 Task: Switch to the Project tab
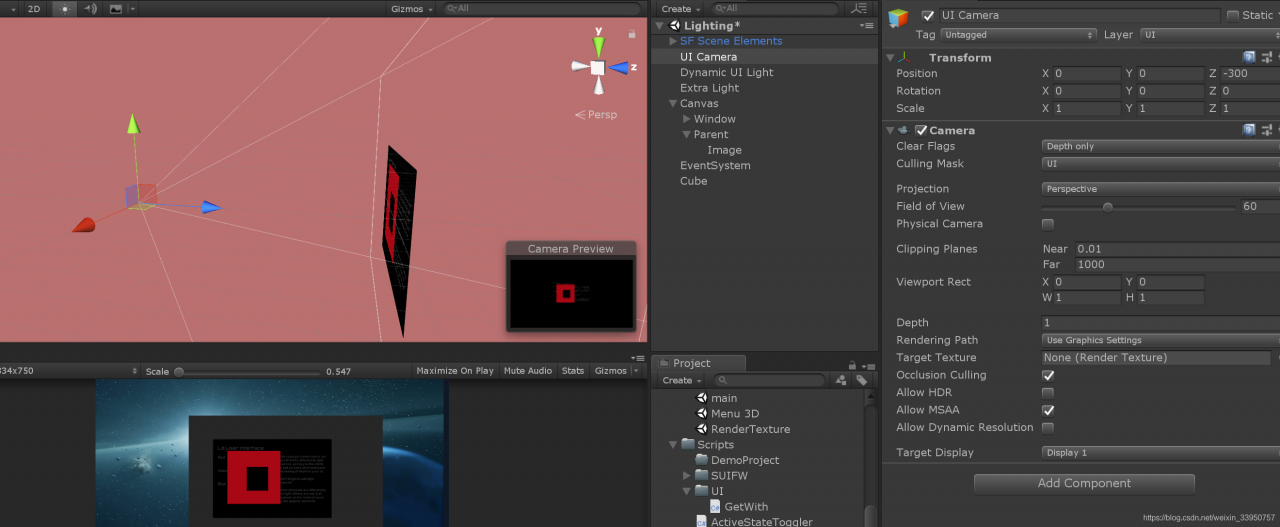(x=692, y=363)
